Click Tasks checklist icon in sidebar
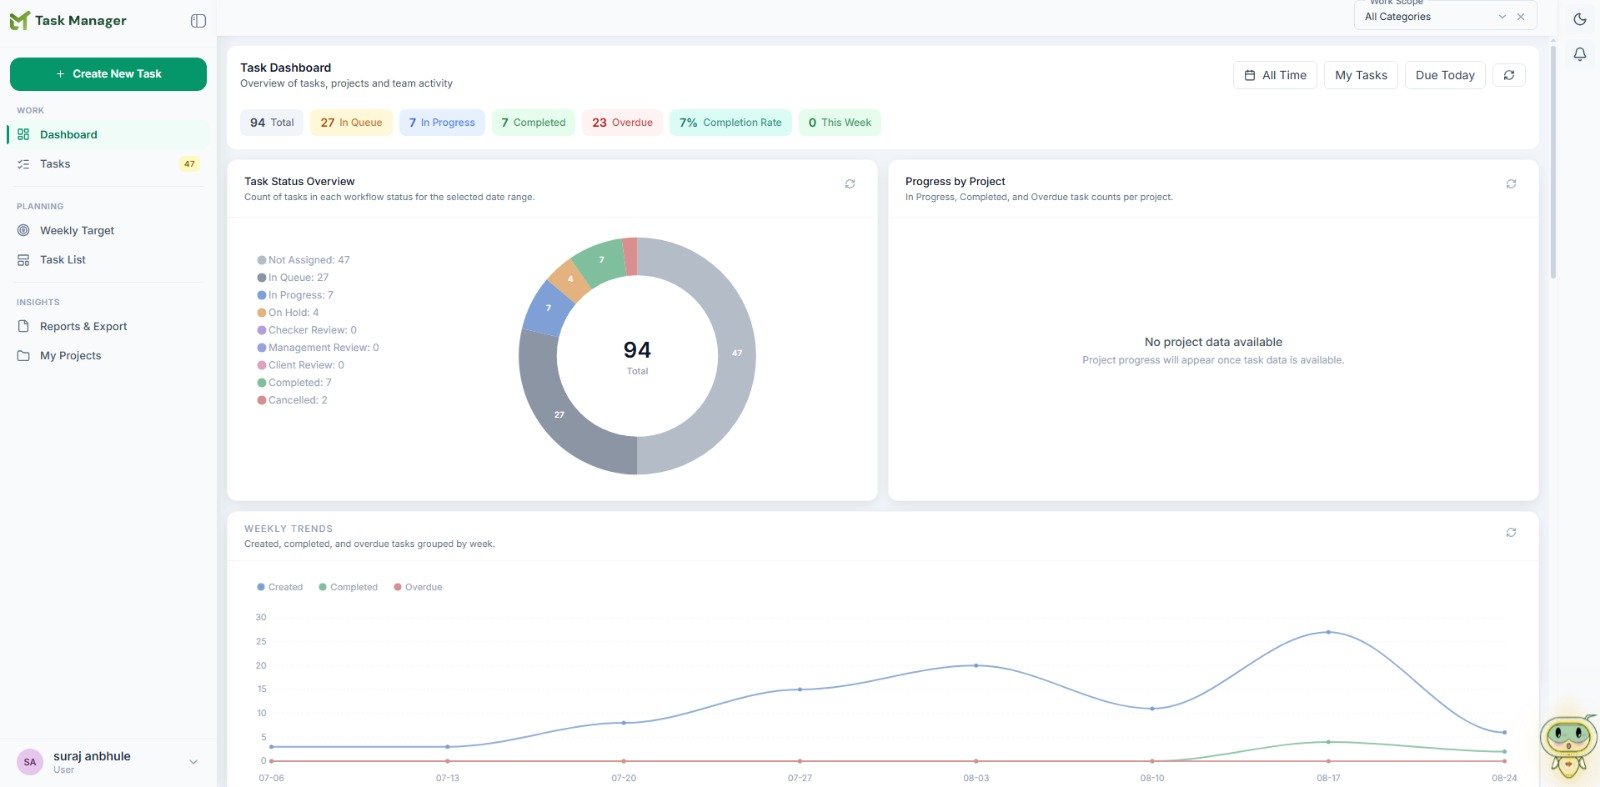The height and width of the screenshot is (787, 1600). (23, 164)
